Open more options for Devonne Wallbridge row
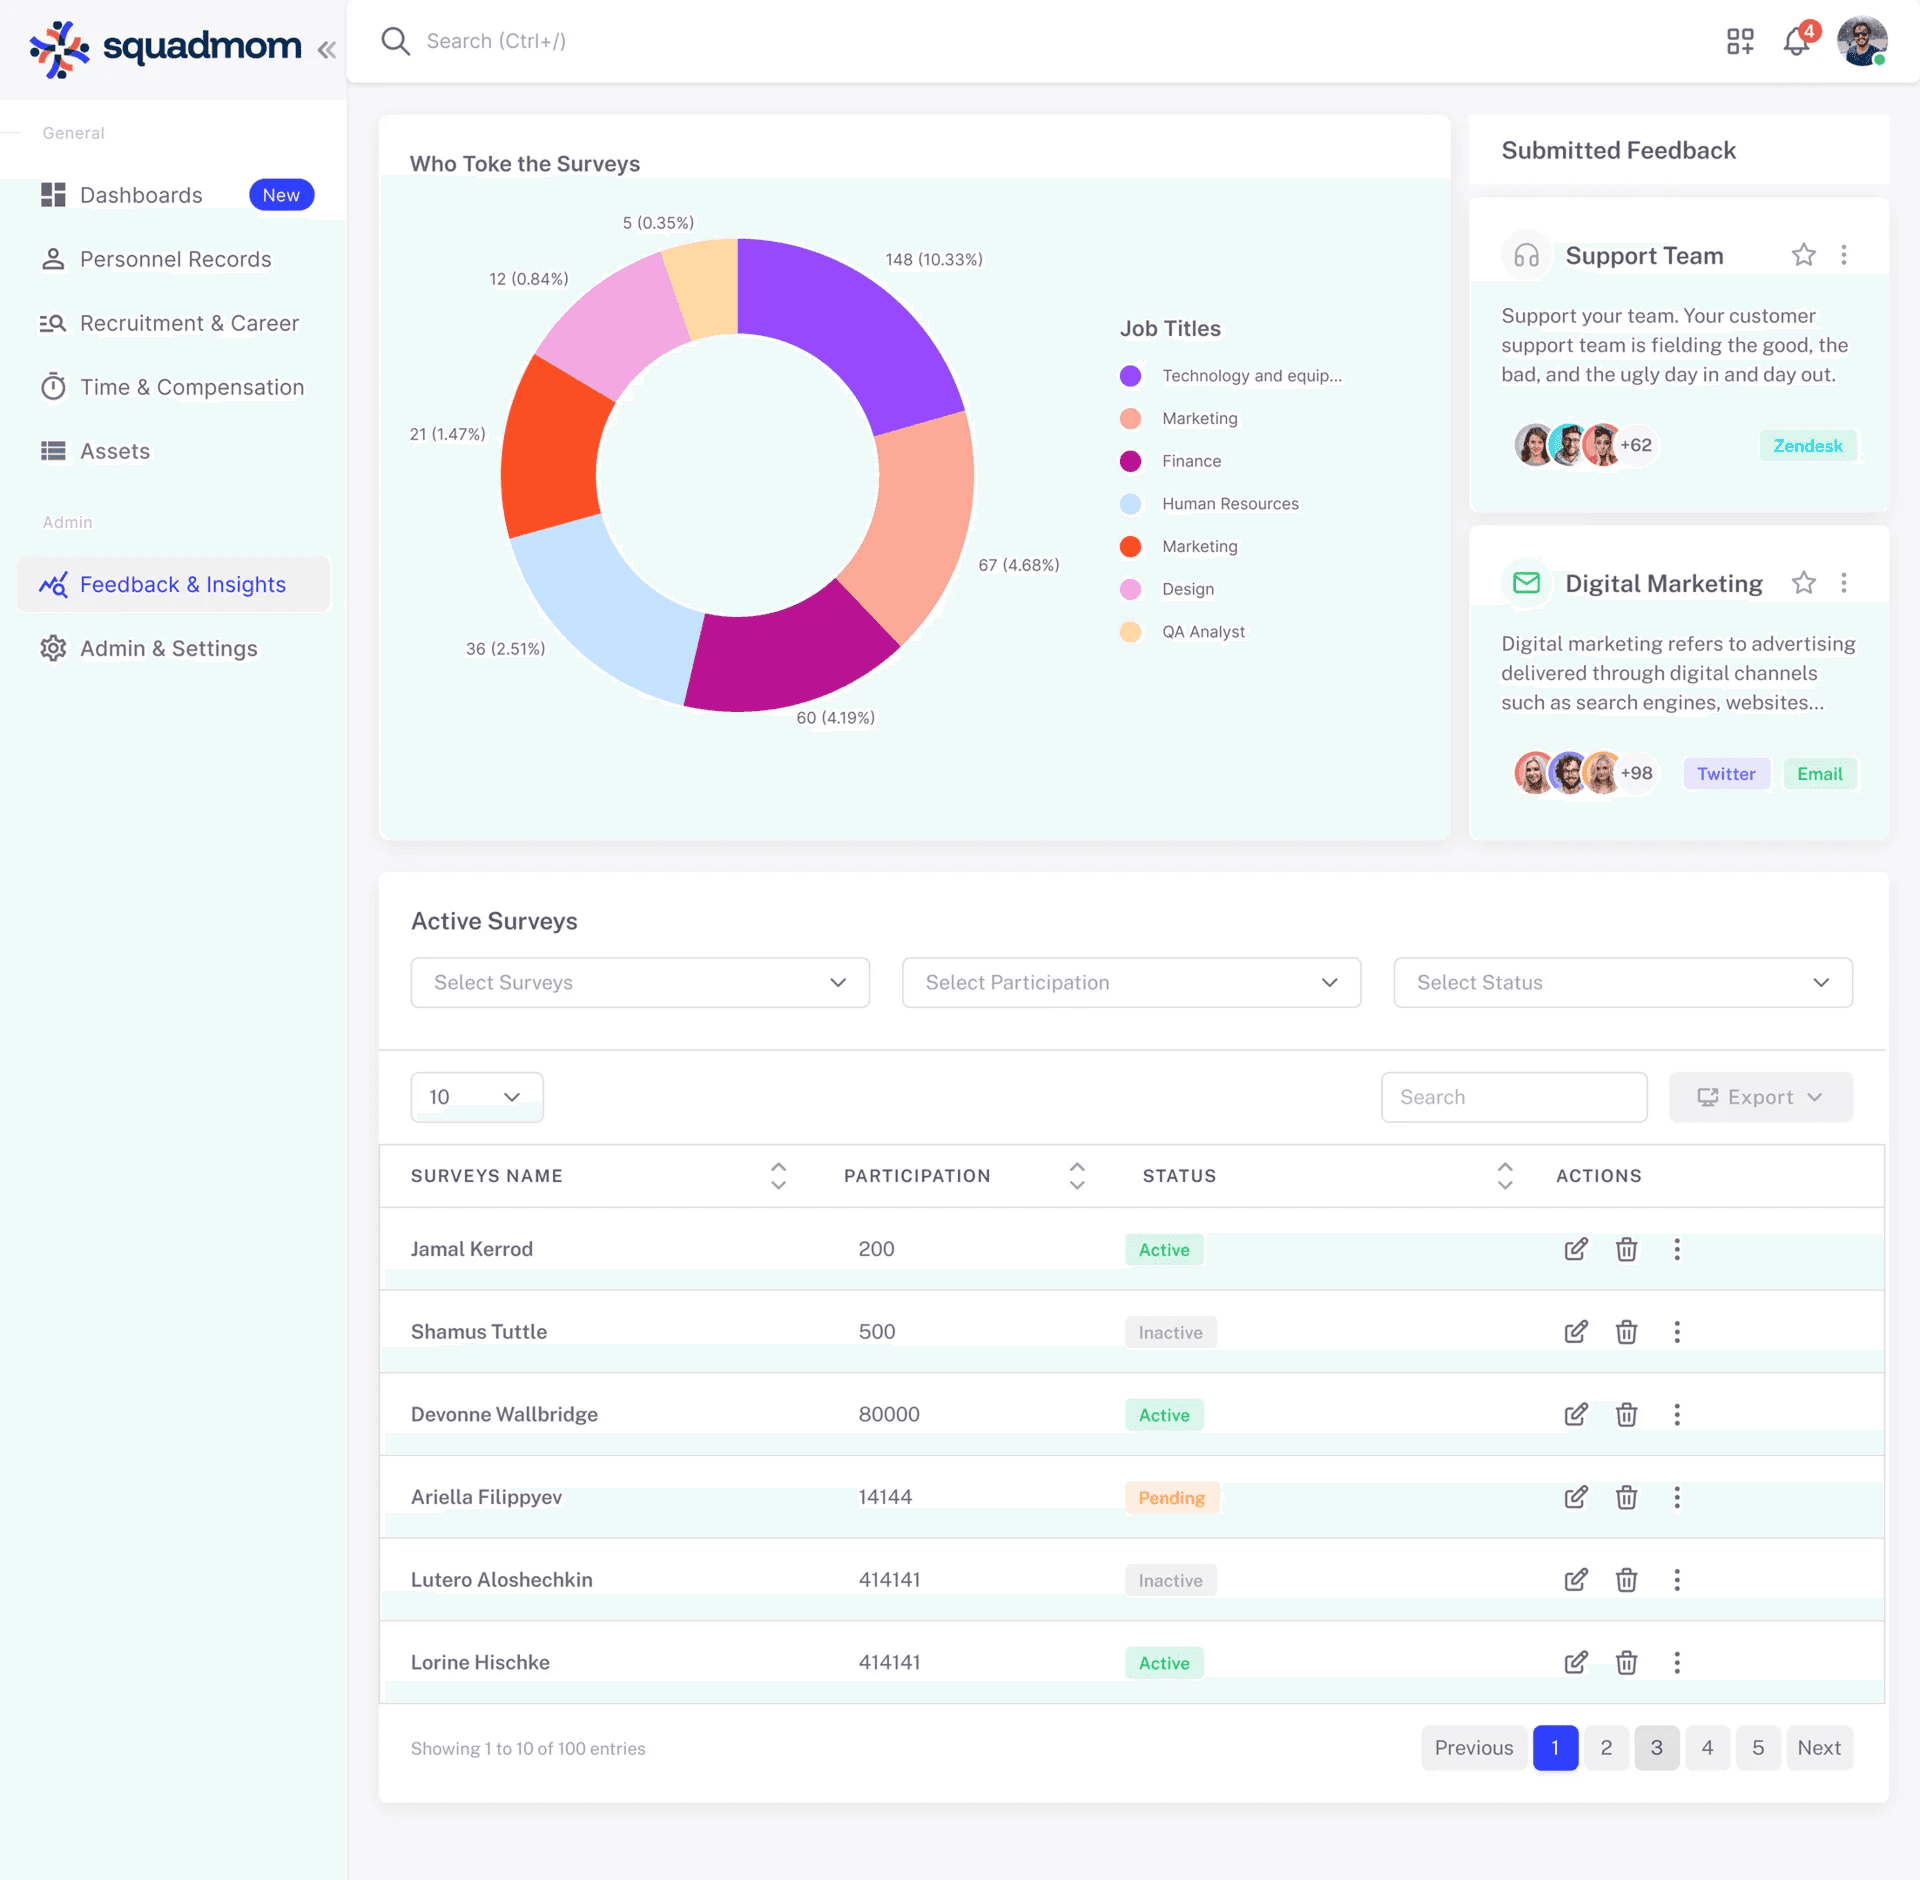The height and width of the screenshot is (1880, 1920). (x=1677, y=1414)
